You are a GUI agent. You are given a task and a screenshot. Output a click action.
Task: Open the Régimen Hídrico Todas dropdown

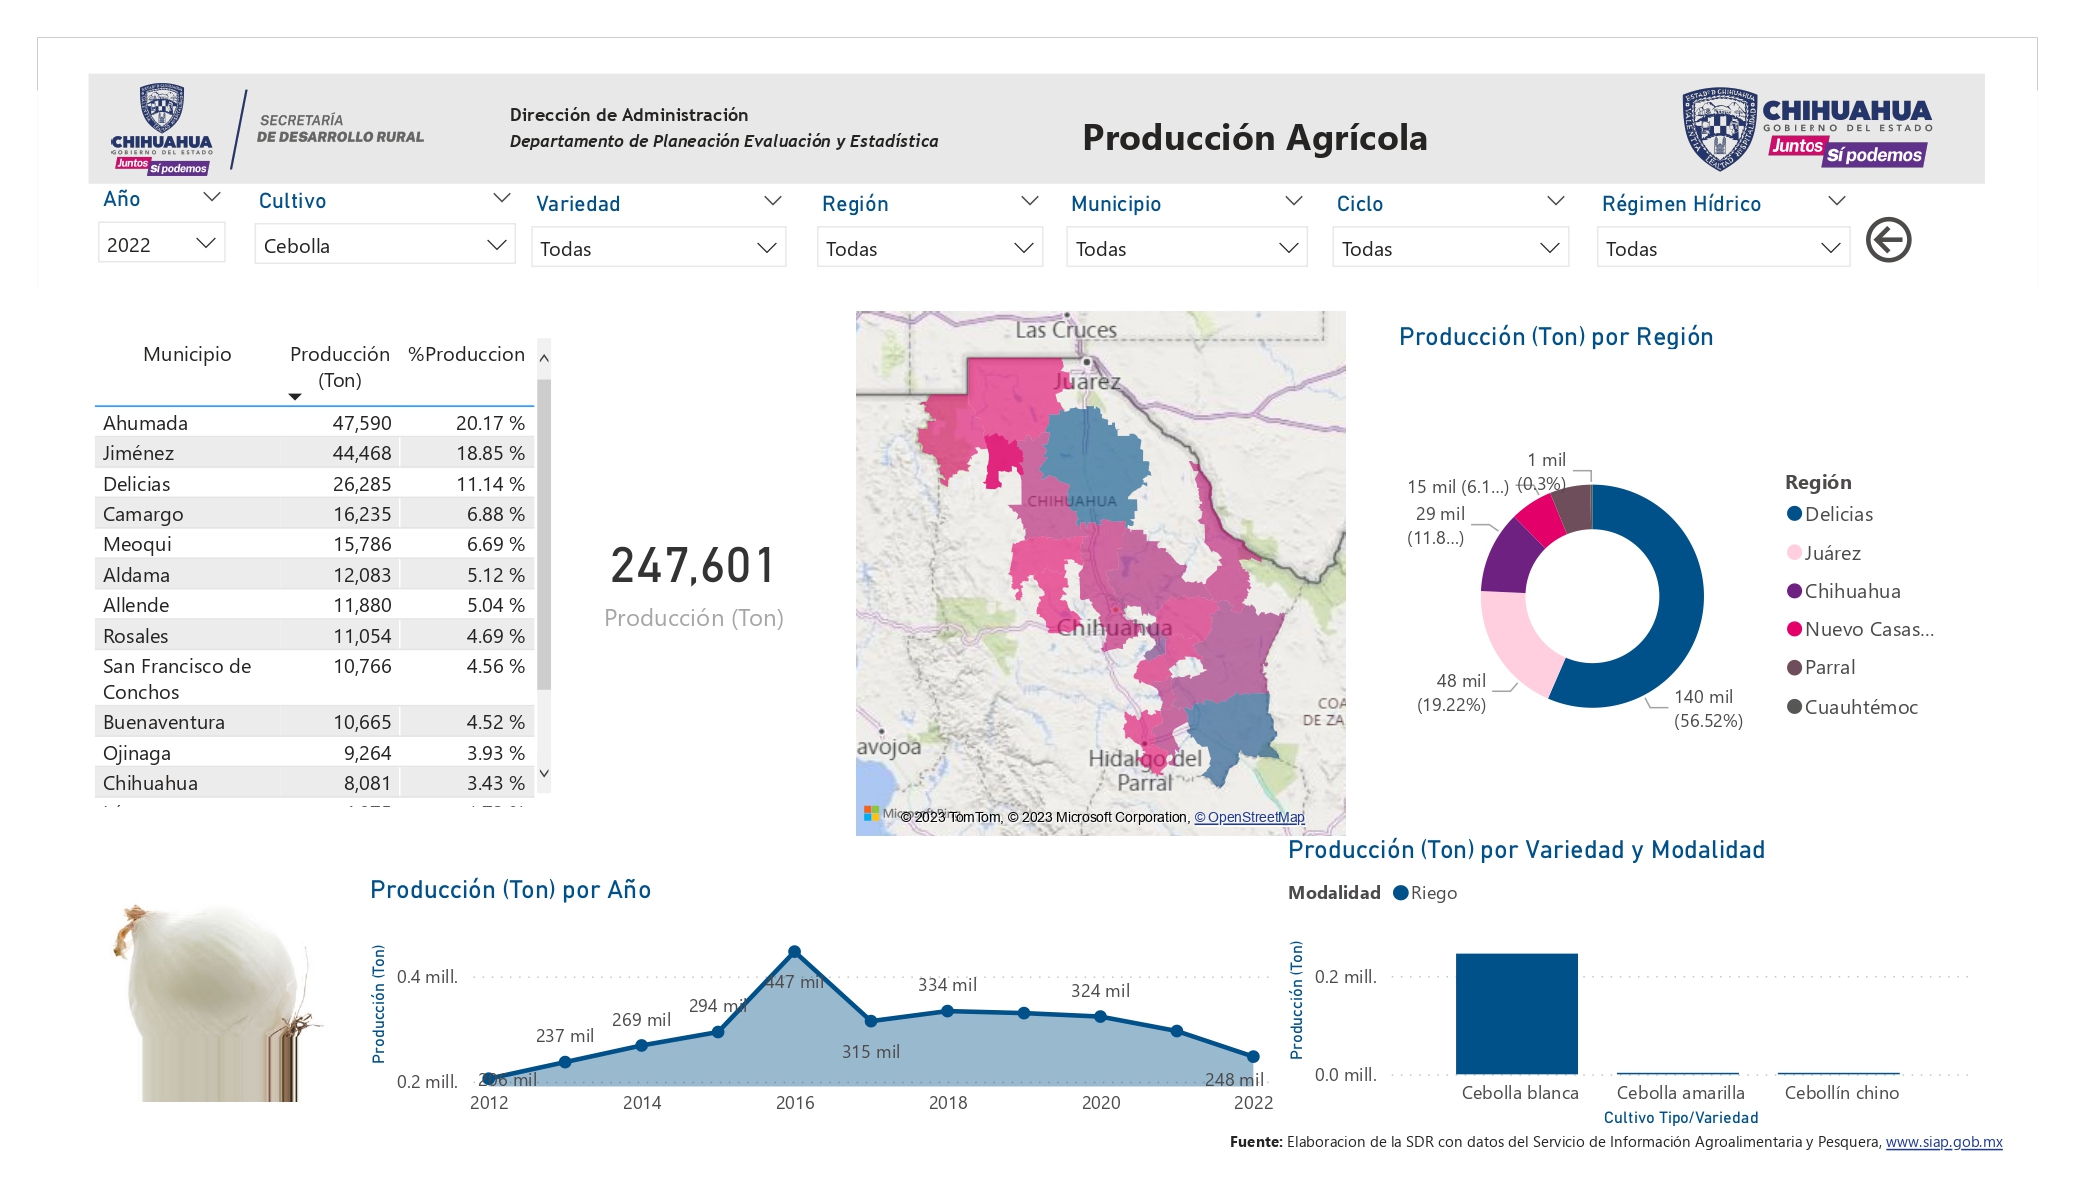(1723, 248)
